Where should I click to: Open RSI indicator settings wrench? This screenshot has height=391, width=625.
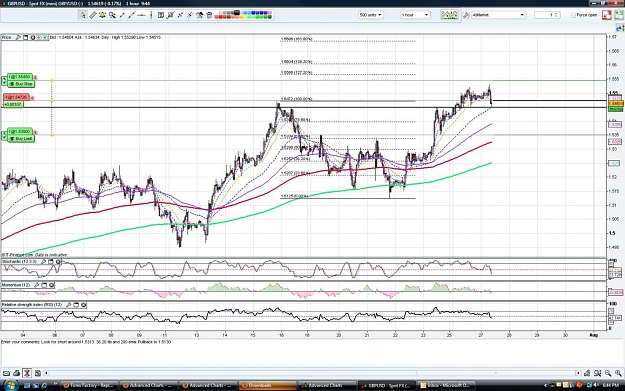pyautogui.click(x=69, y=305)
